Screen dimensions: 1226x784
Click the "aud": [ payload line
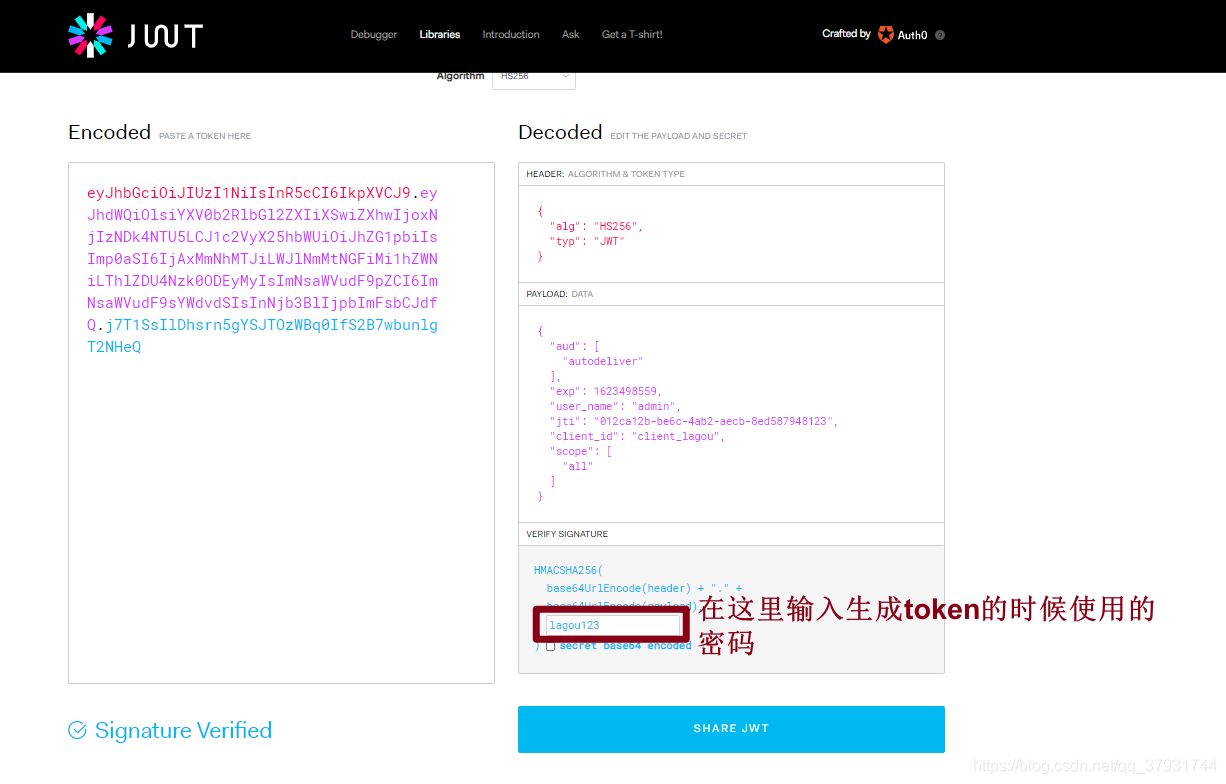(x=574, y=346)
